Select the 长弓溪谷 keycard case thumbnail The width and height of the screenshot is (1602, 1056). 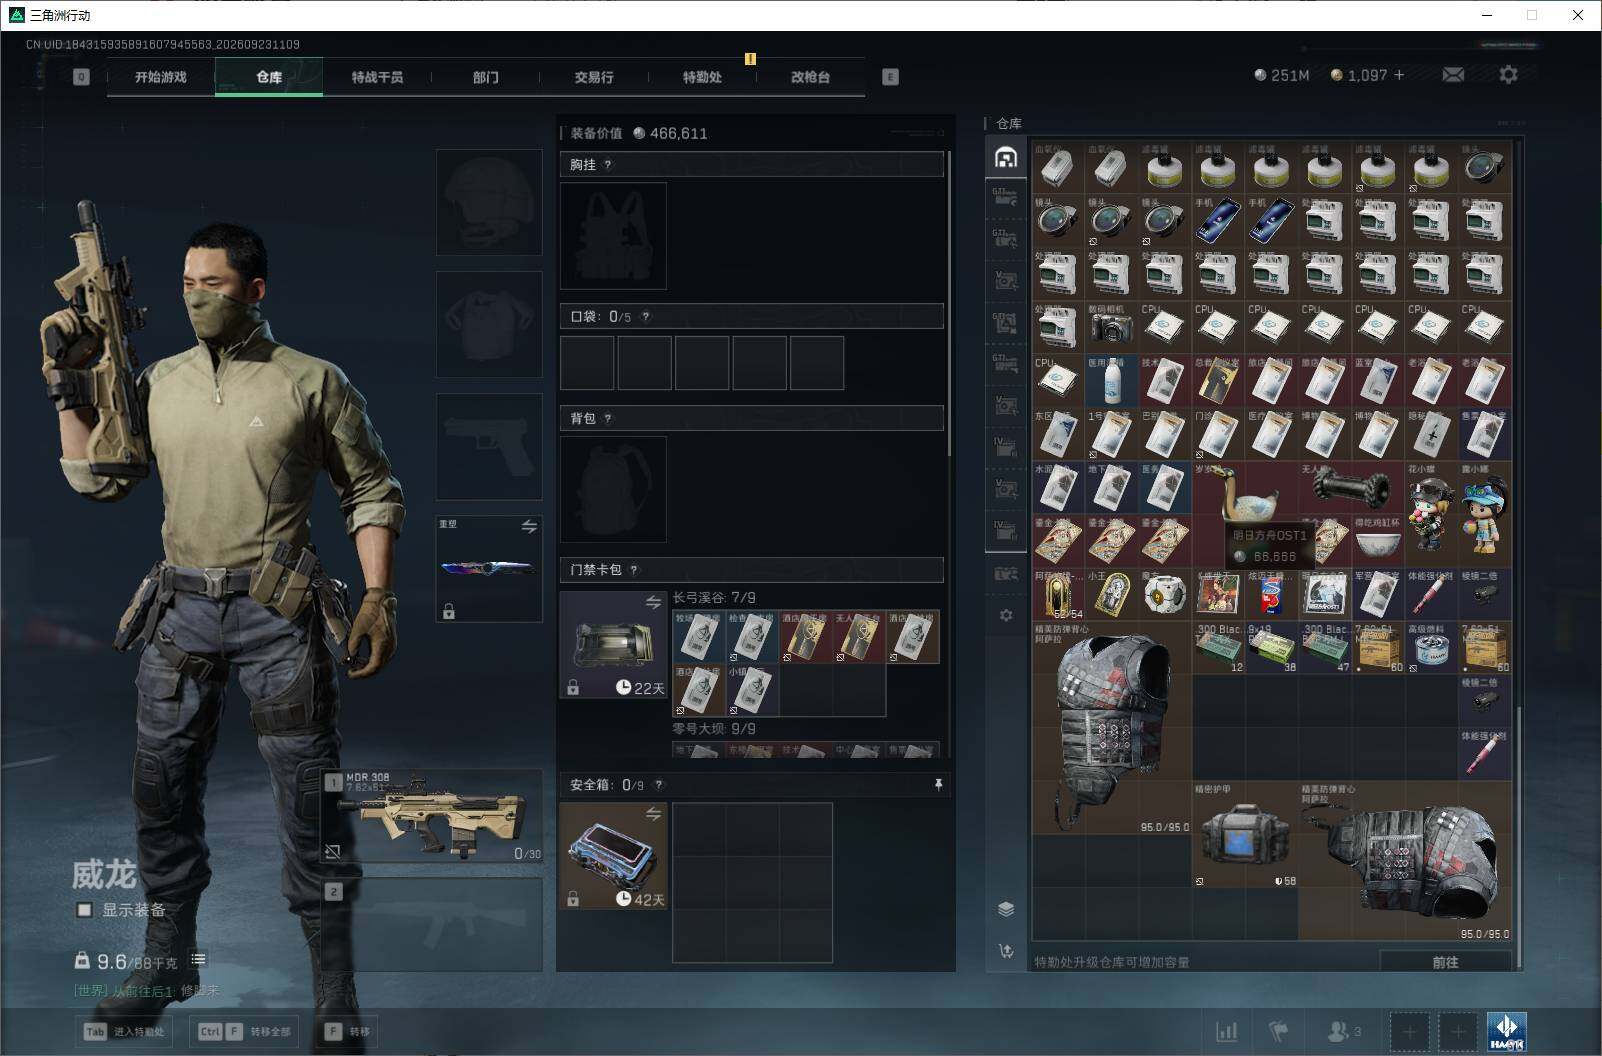[x=613, y=644]
